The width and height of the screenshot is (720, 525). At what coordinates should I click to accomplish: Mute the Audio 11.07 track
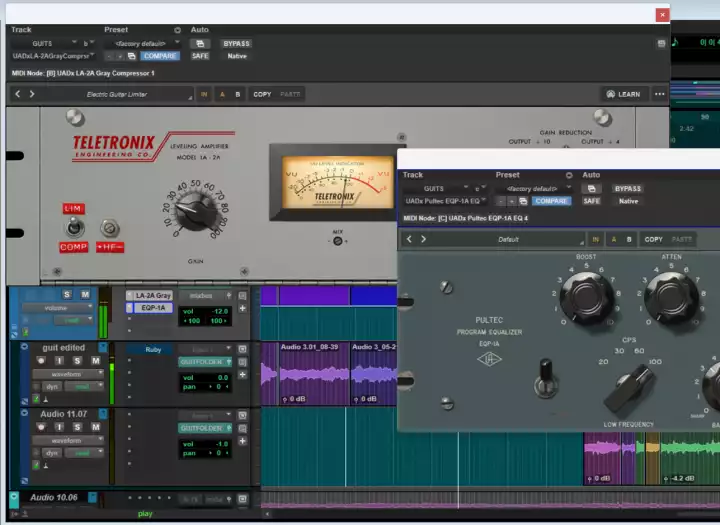click(96, 427)
